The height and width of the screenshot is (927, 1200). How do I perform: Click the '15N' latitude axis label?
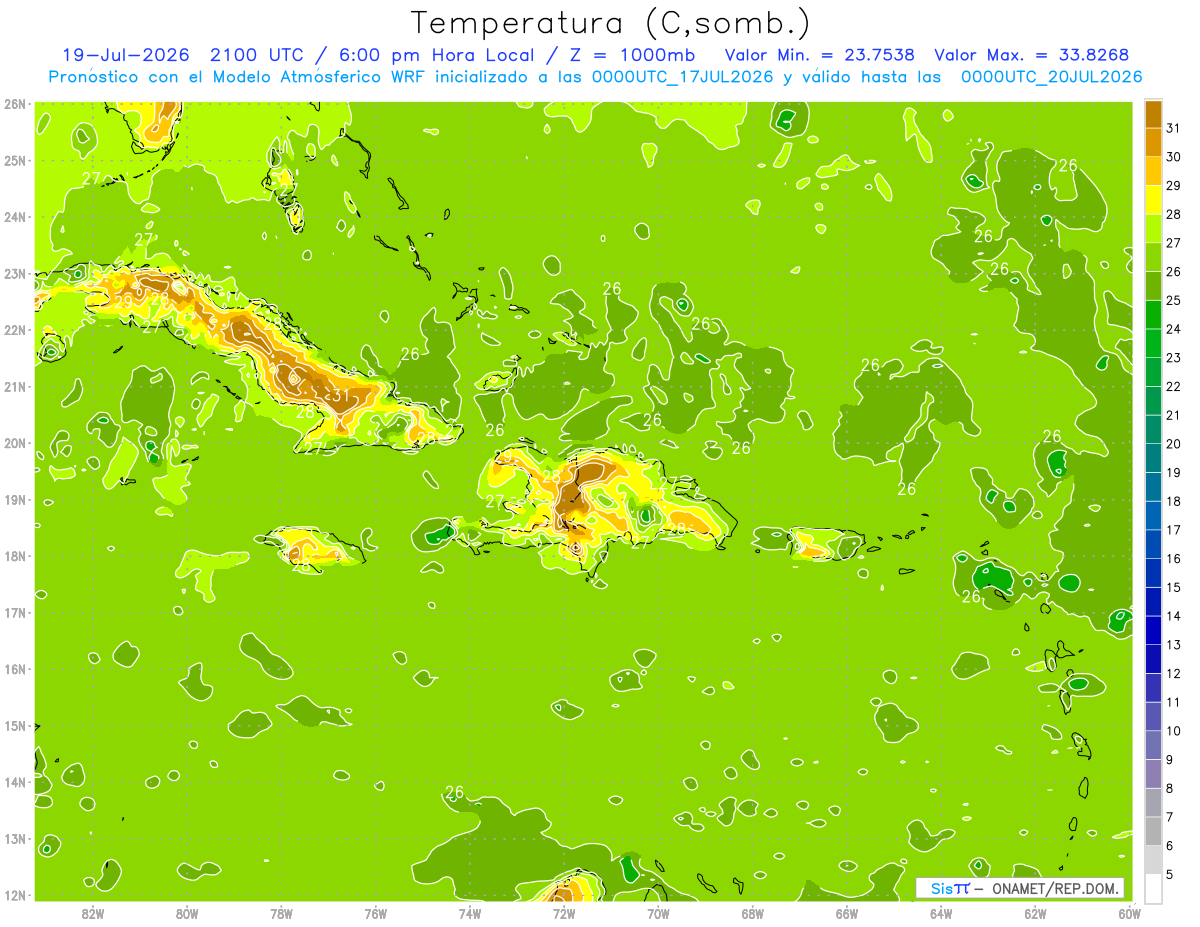click(15, 726)
